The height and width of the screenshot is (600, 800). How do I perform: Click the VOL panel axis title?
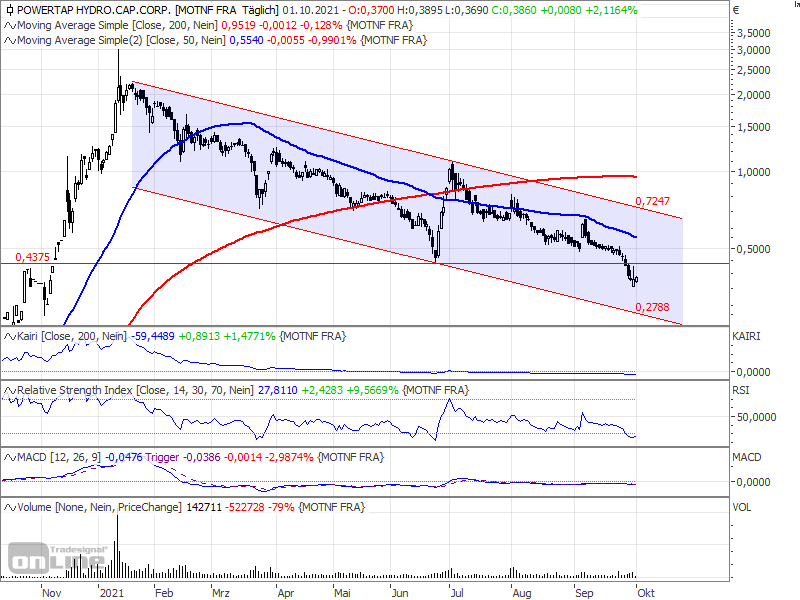[x=741, y=507]
